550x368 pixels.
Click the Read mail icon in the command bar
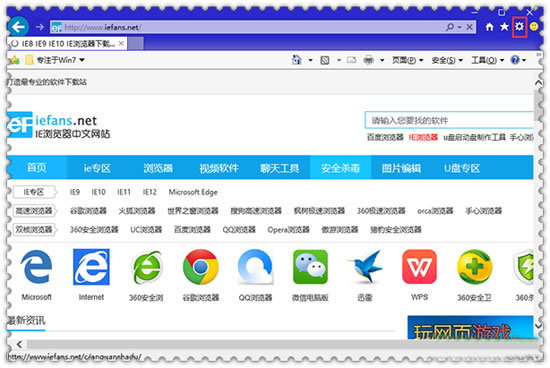[x=351, y=60]
